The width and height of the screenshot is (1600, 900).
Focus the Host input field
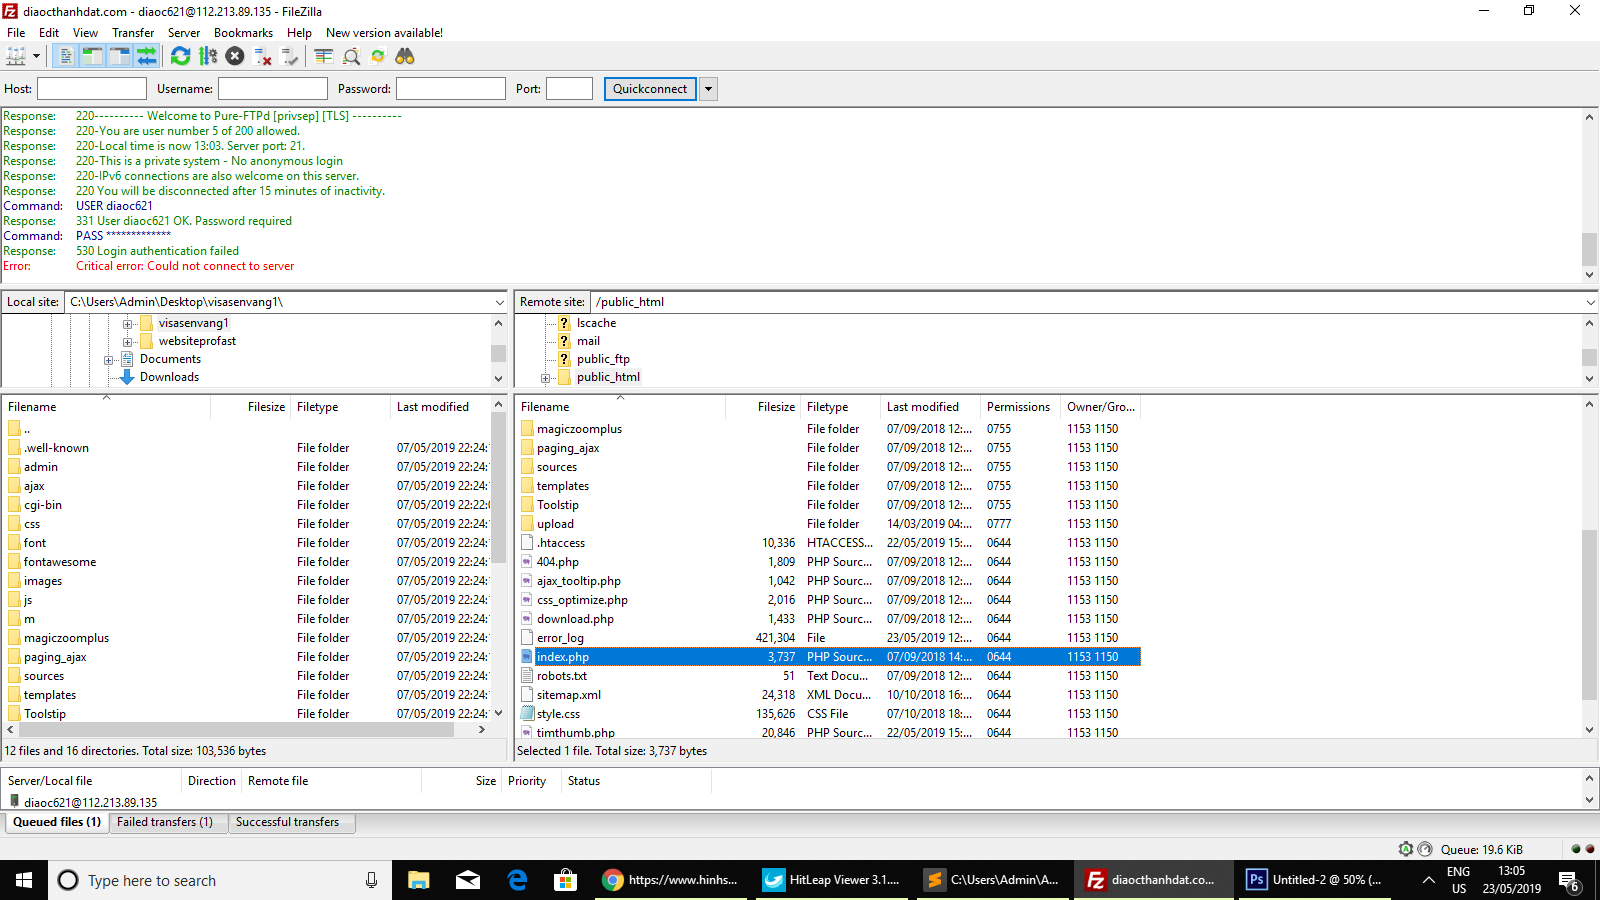tap(92, 89)
